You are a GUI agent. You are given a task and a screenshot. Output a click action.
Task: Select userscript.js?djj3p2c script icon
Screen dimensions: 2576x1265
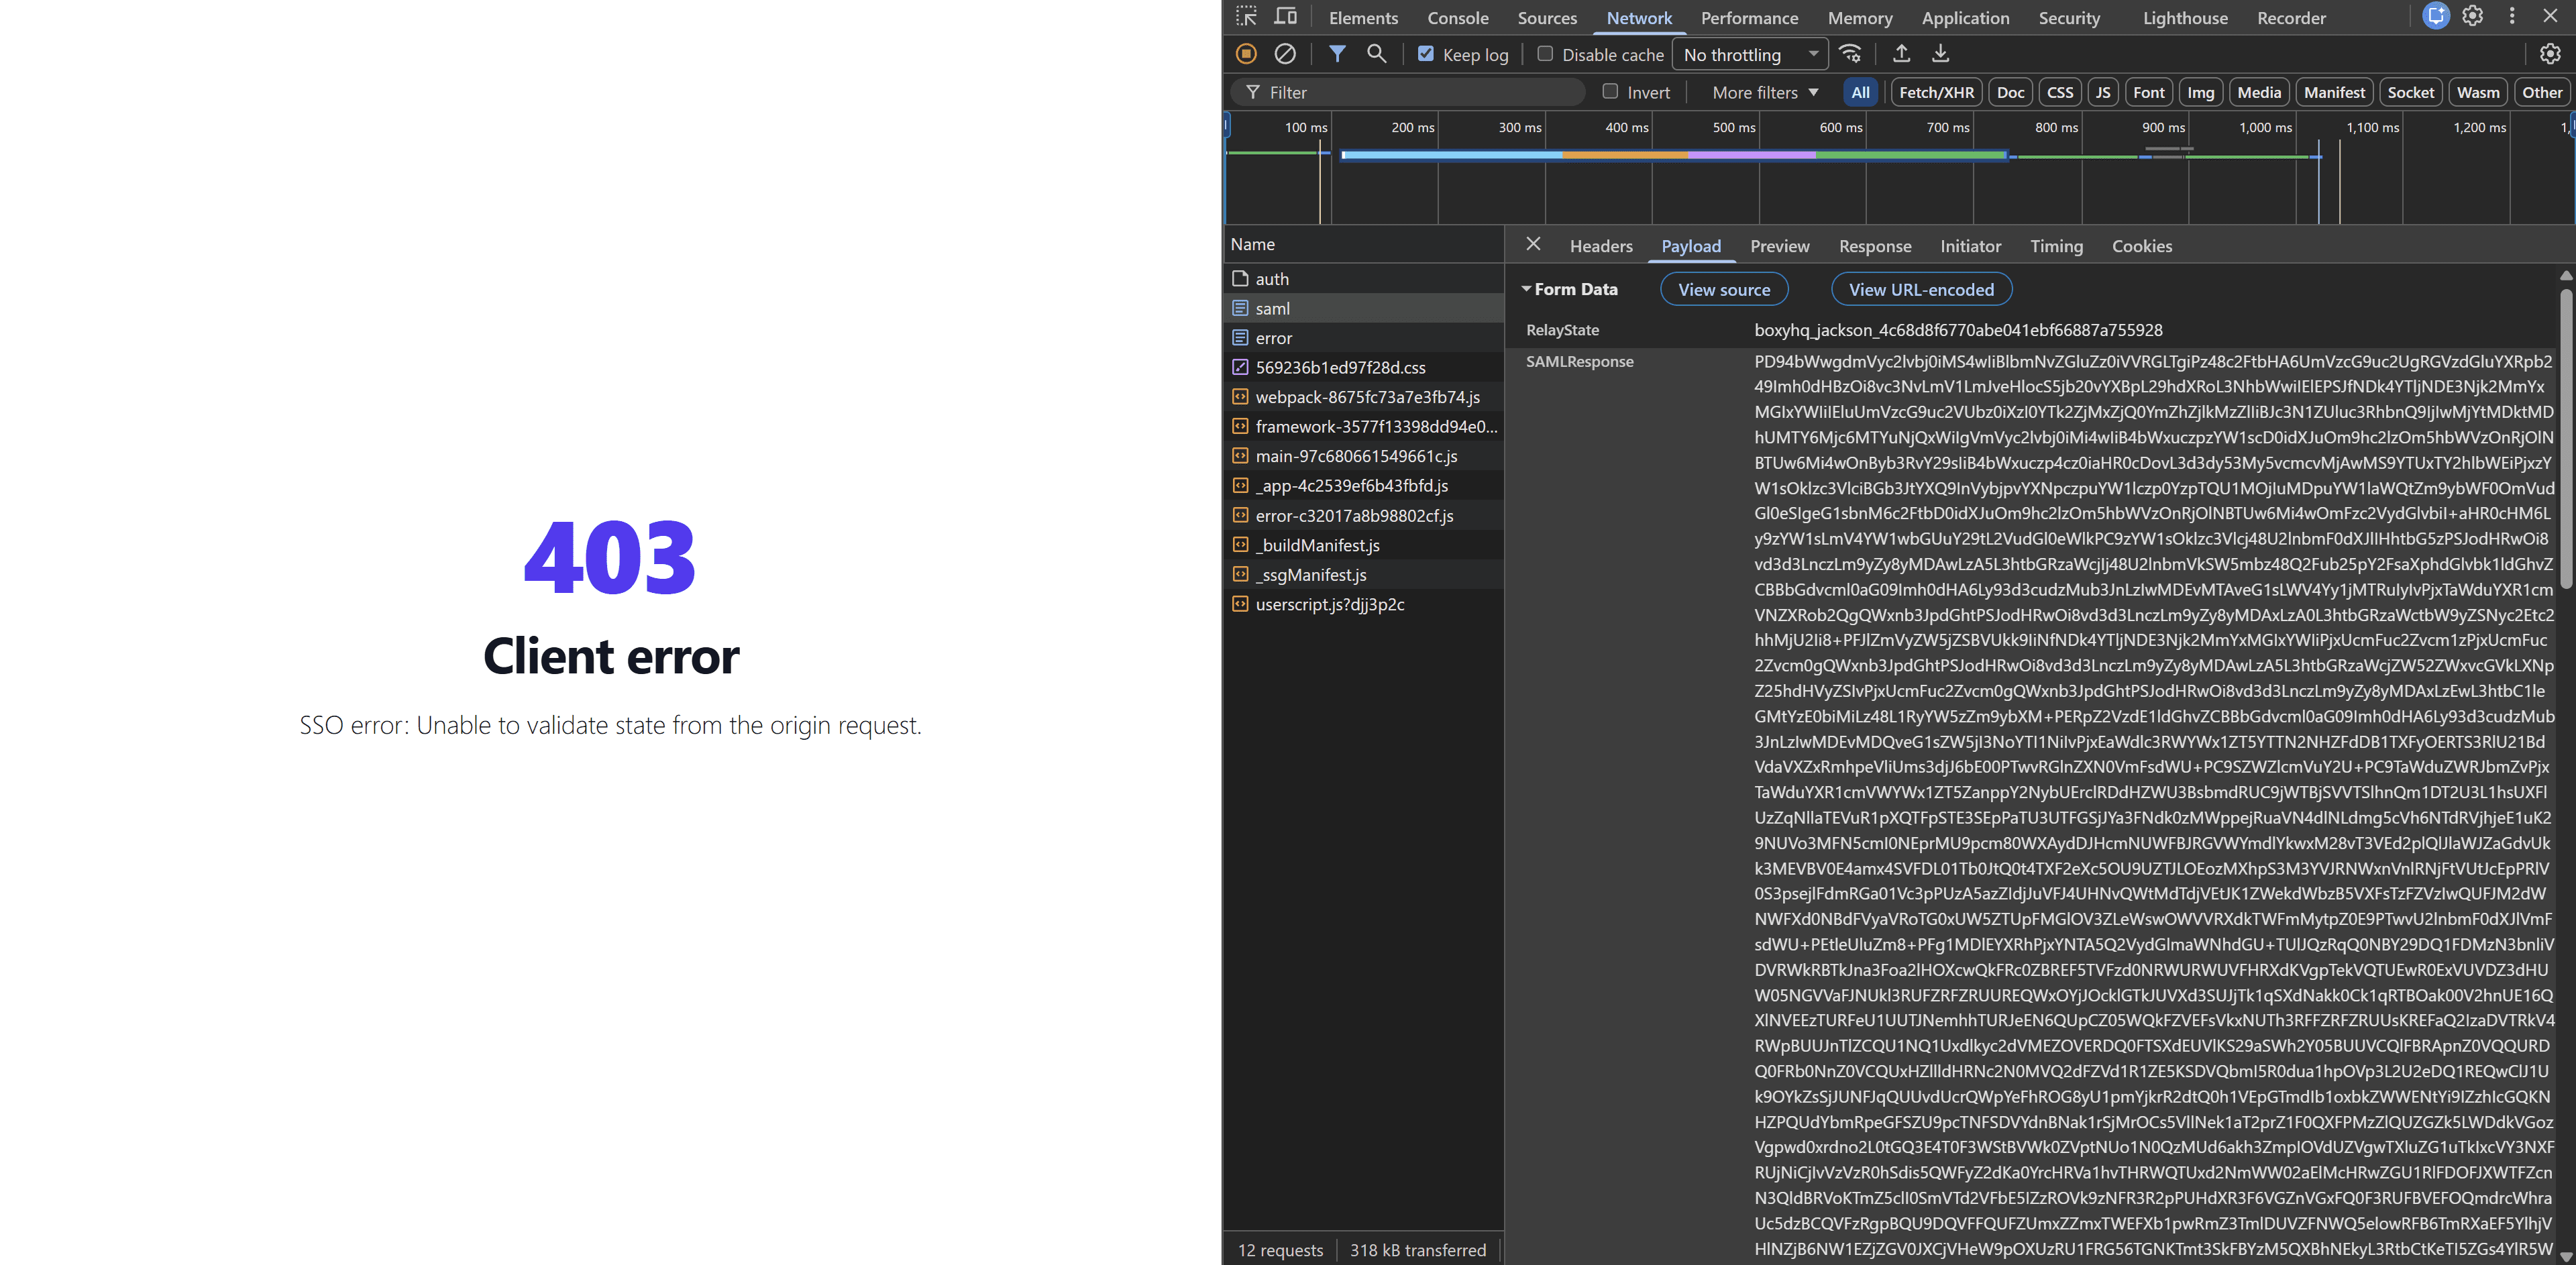coord(1240,604)
